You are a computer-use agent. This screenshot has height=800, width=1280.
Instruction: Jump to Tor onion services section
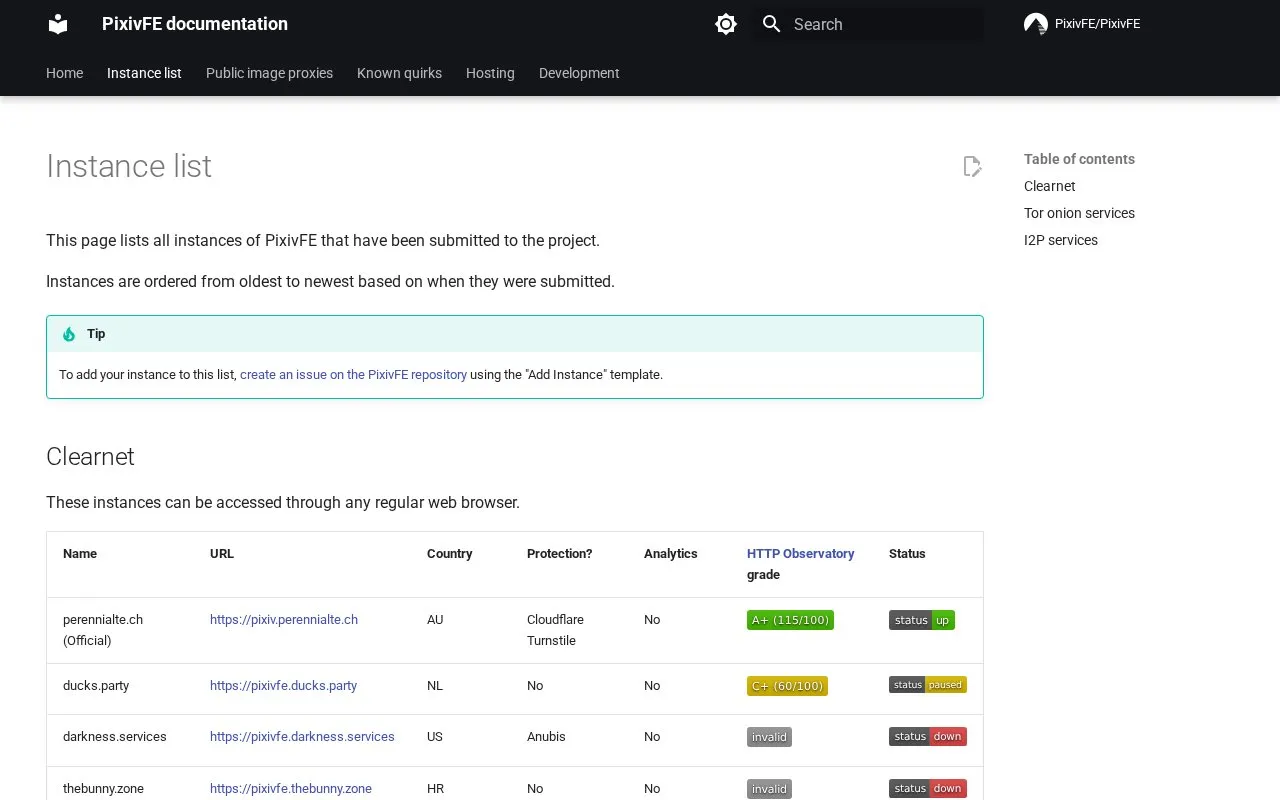pyautogui.click(x=1079, y=213)
